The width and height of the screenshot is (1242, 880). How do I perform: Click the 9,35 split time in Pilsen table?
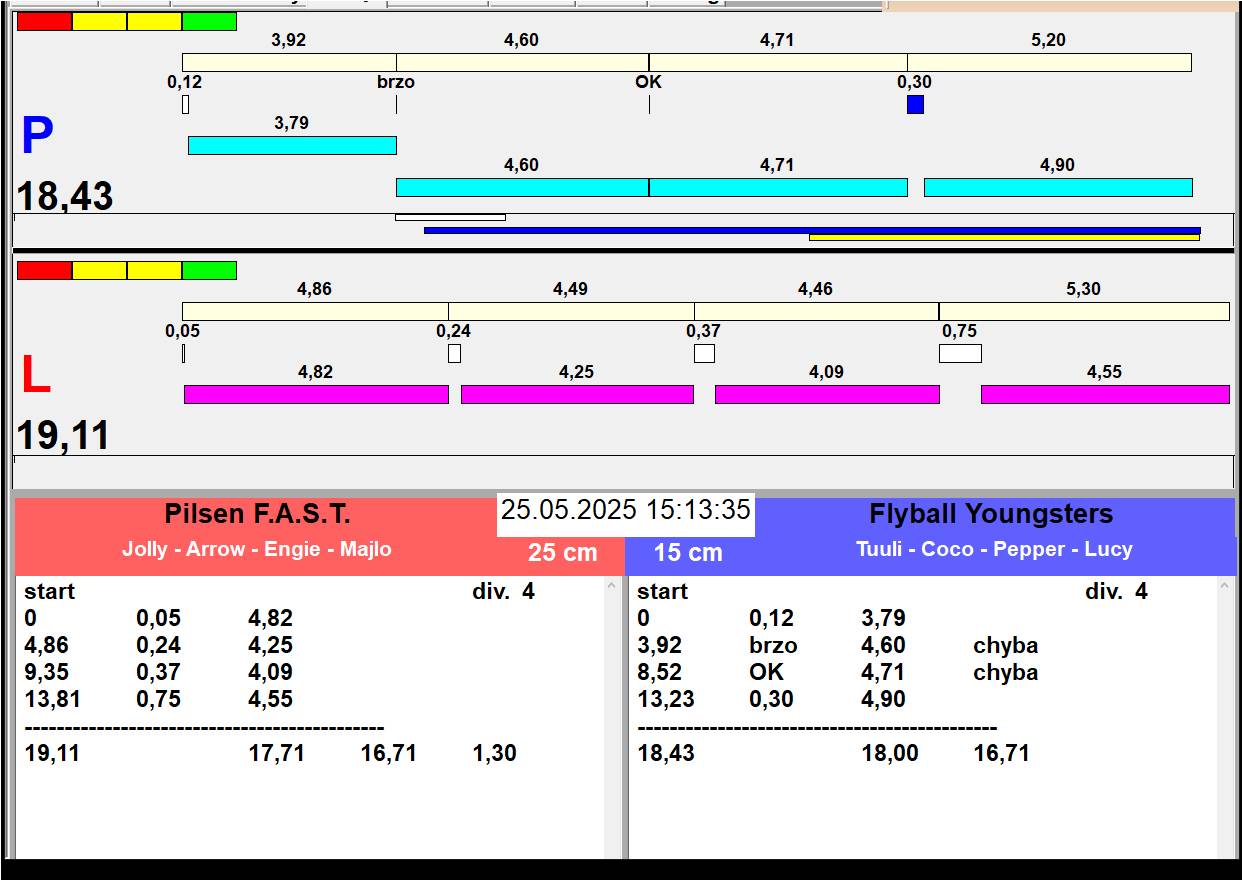click(x=47, y=672)
